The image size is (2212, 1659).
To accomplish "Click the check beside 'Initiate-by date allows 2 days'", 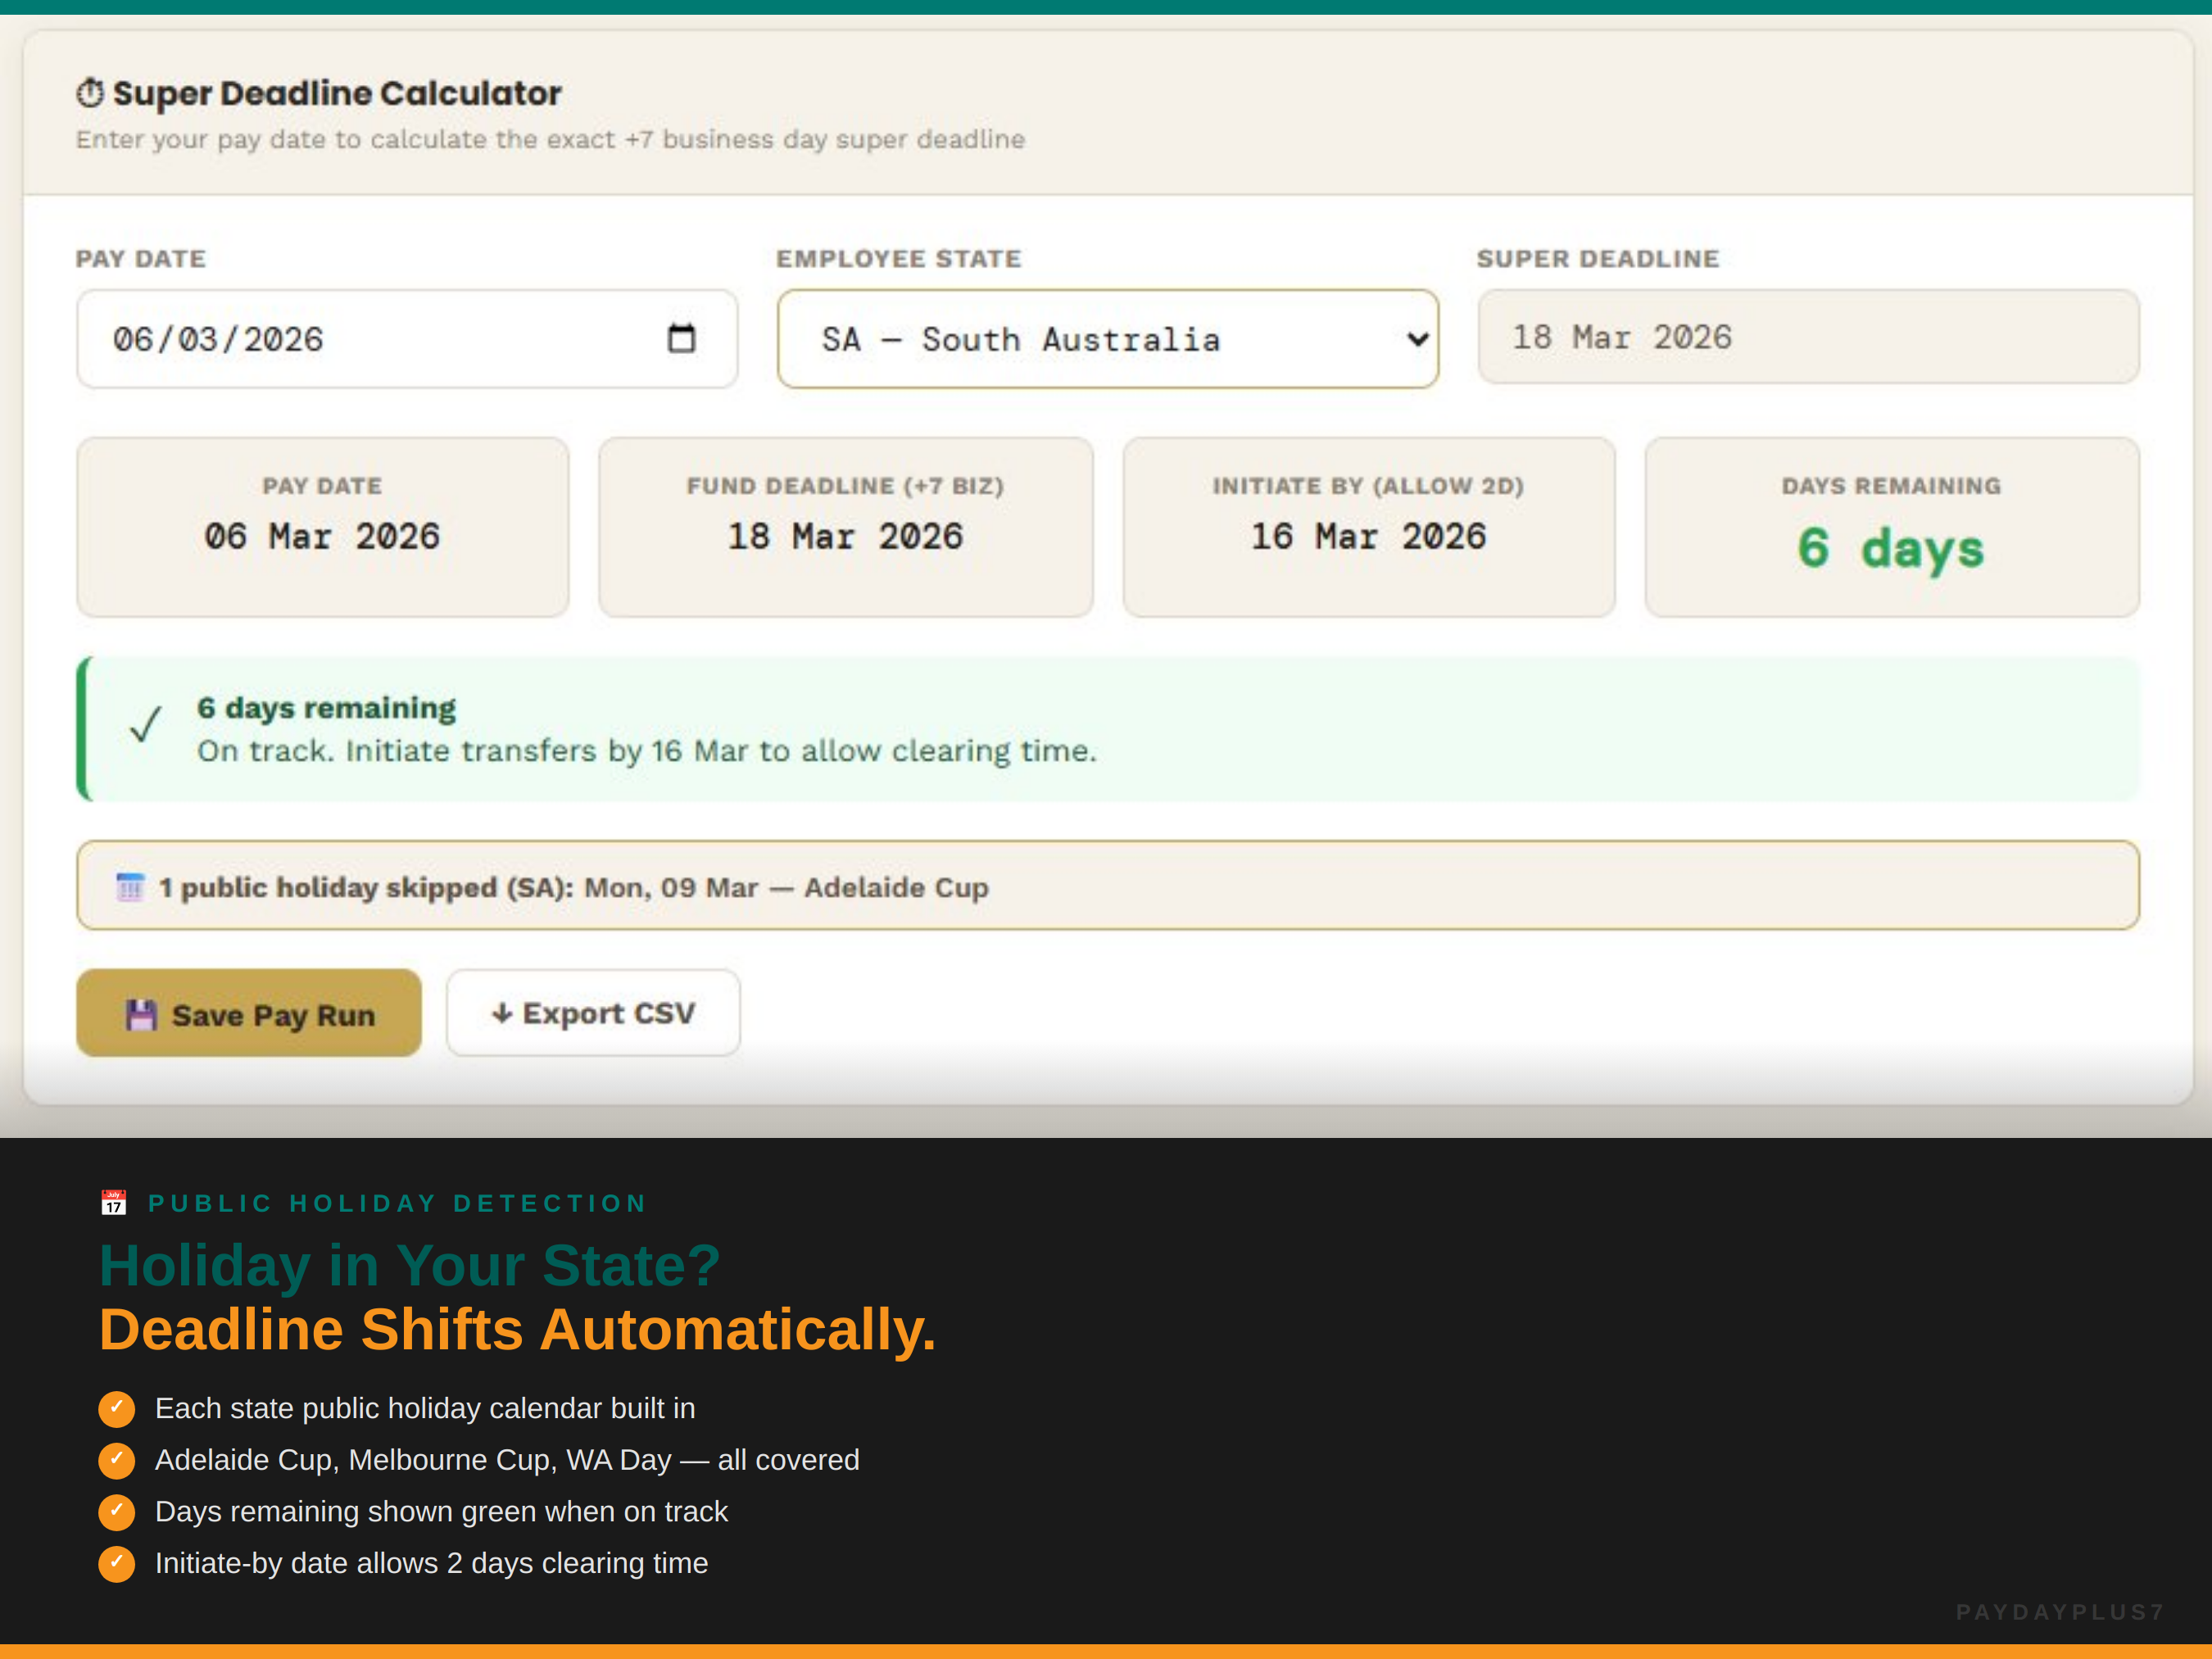I will [117, 1564].
